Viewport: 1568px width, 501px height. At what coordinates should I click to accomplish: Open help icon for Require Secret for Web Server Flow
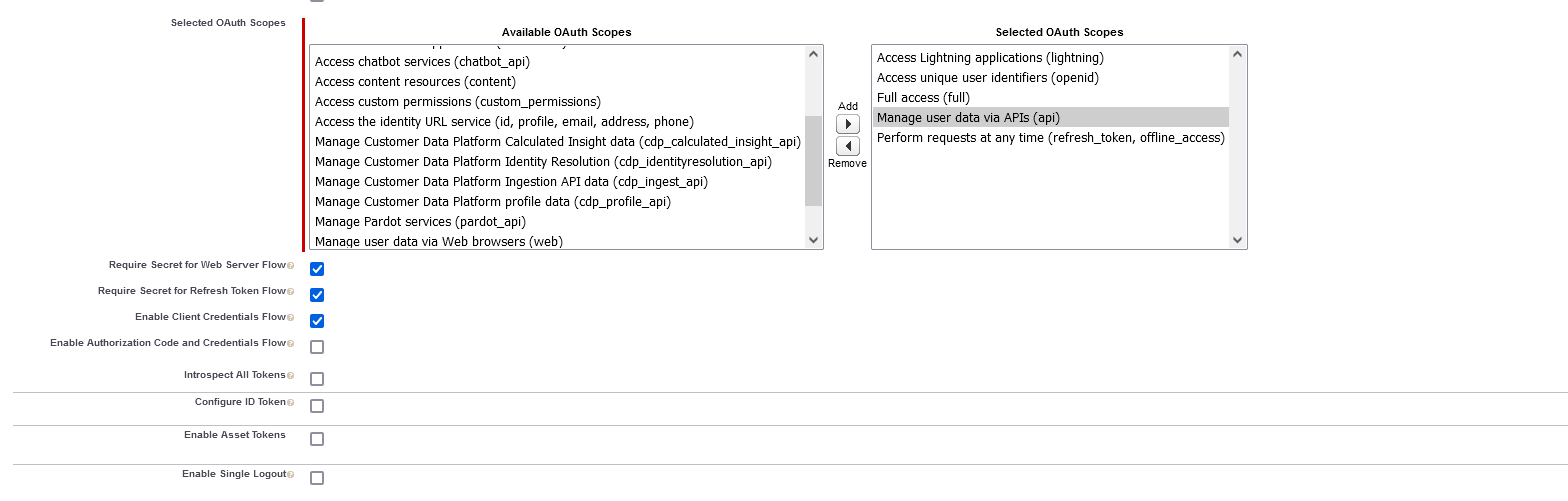(291, 266)
